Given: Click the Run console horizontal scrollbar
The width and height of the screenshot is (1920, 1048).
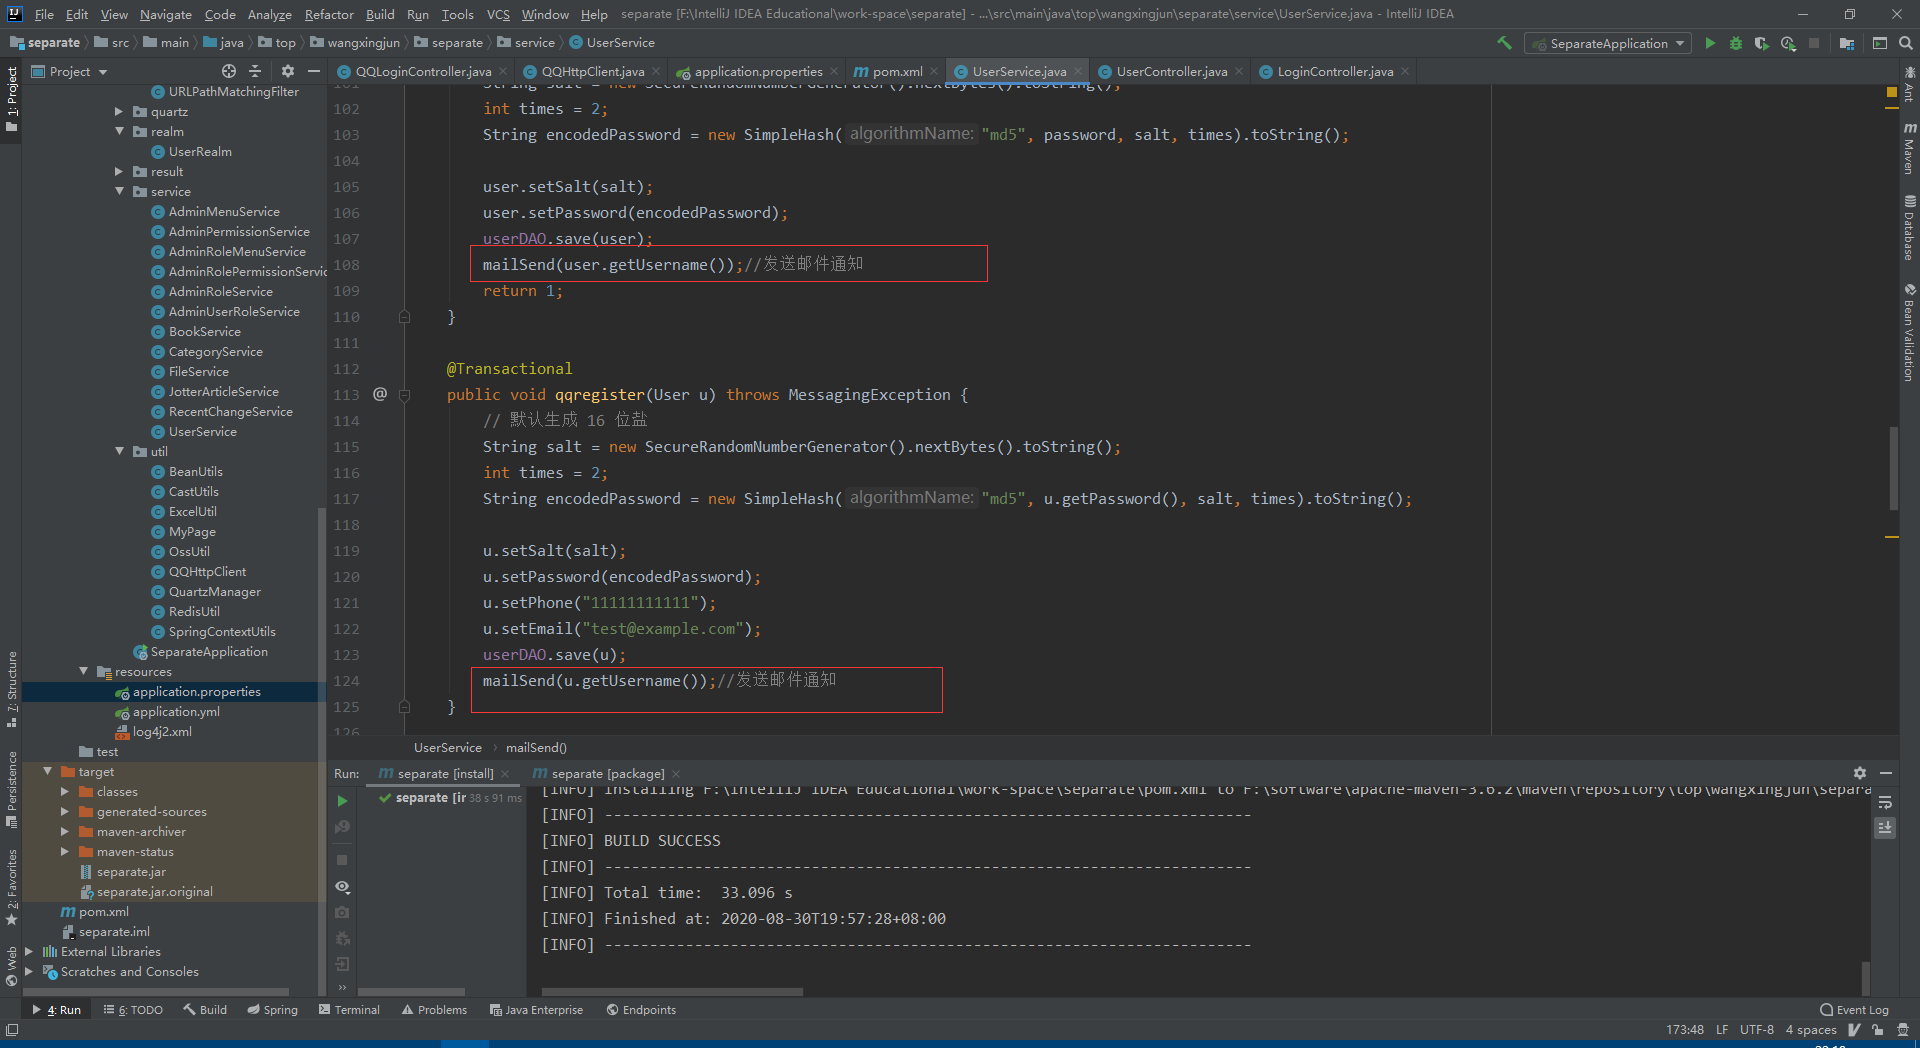Looking at the screenshot, I should (672, 992).
